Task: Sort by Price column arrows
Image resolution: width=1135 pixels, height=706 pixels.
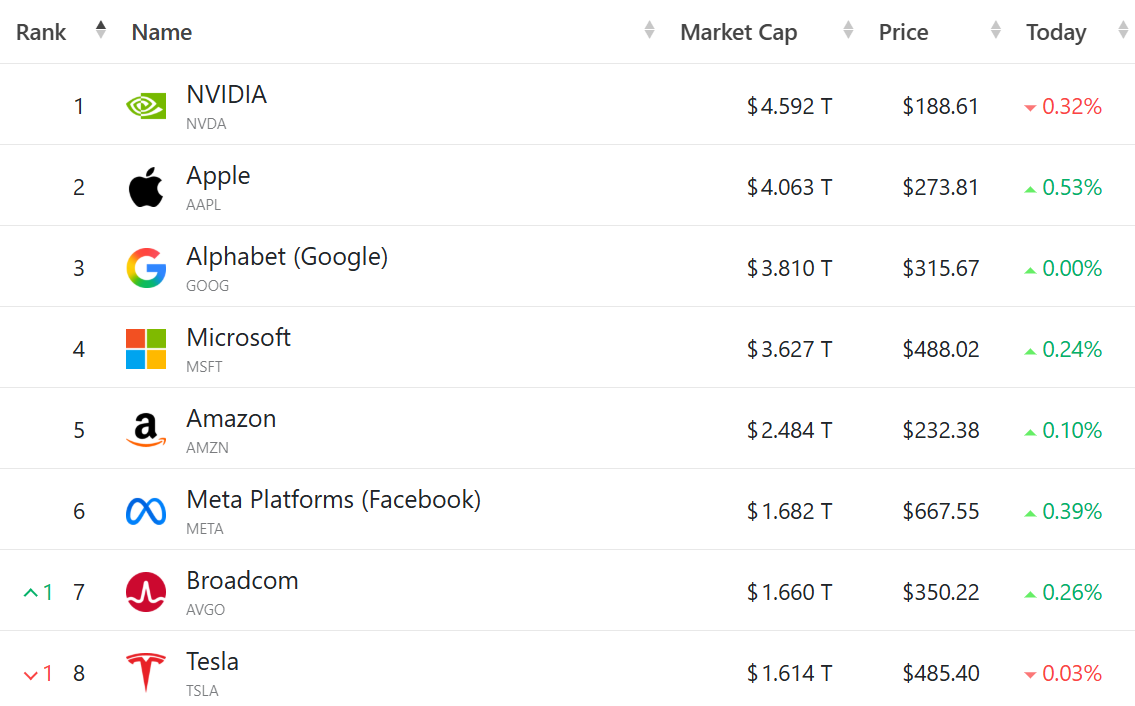Action: coord(995,30)
